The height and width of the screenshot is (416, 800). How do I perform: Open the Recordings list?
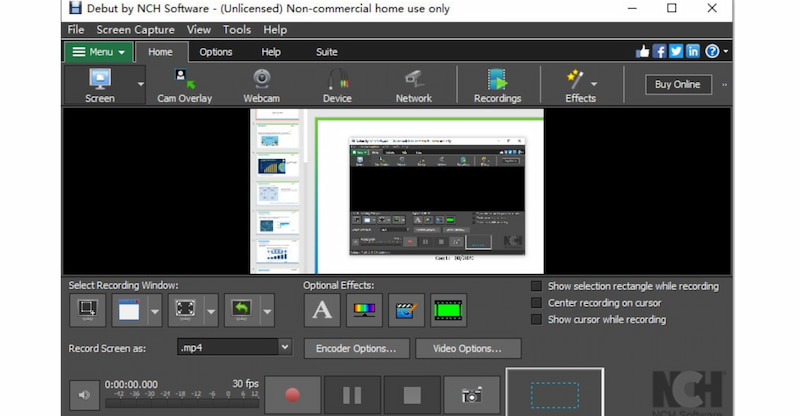(x=497, y=85)
